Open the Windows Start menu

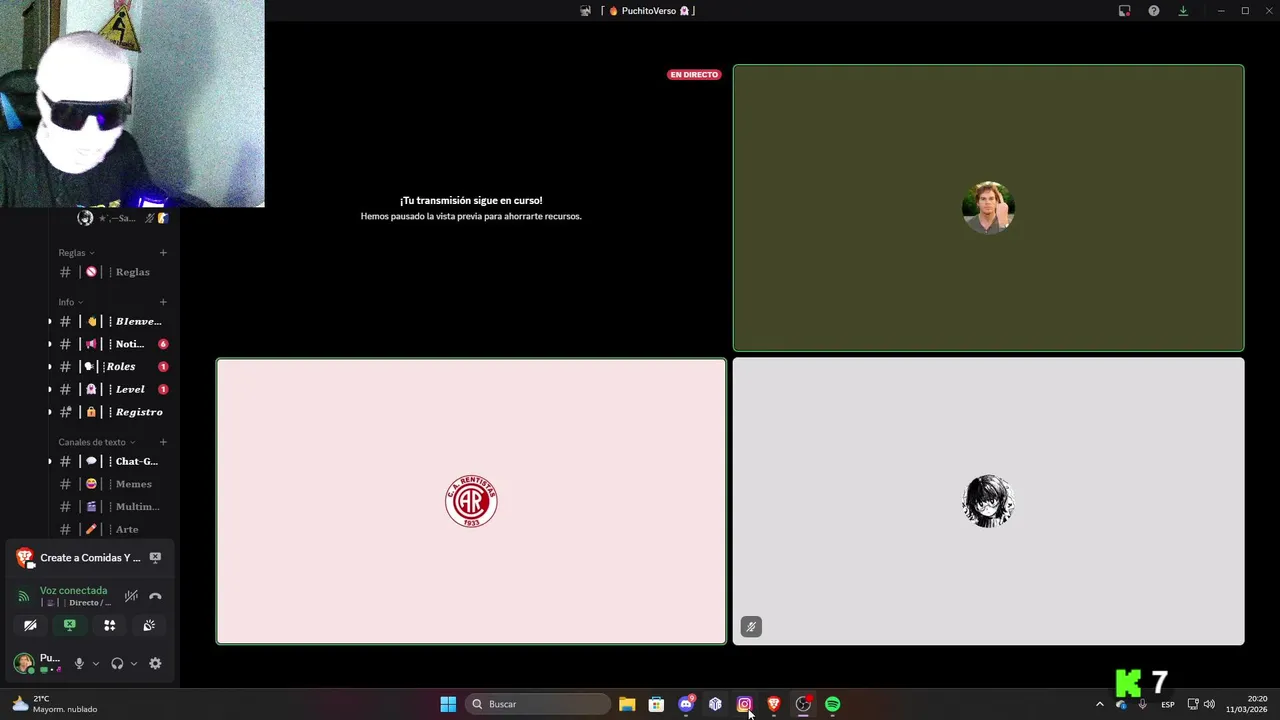tap(448, 704)
